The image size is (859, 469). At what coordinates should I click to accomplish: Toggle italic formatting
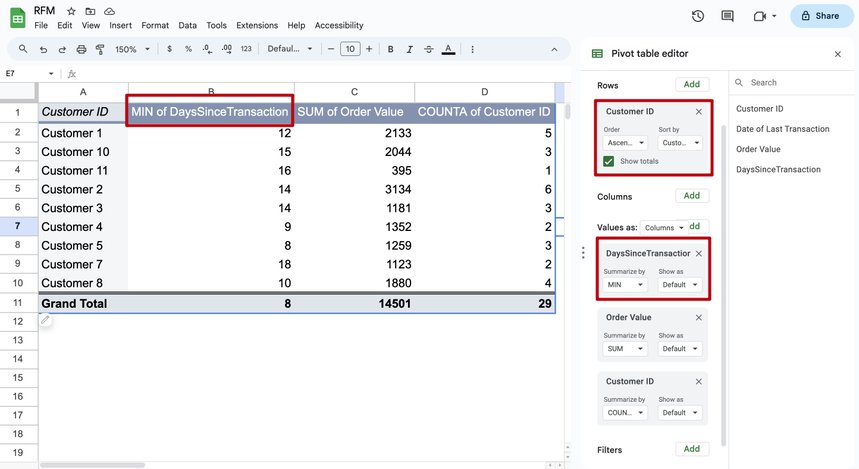(409, 49)
